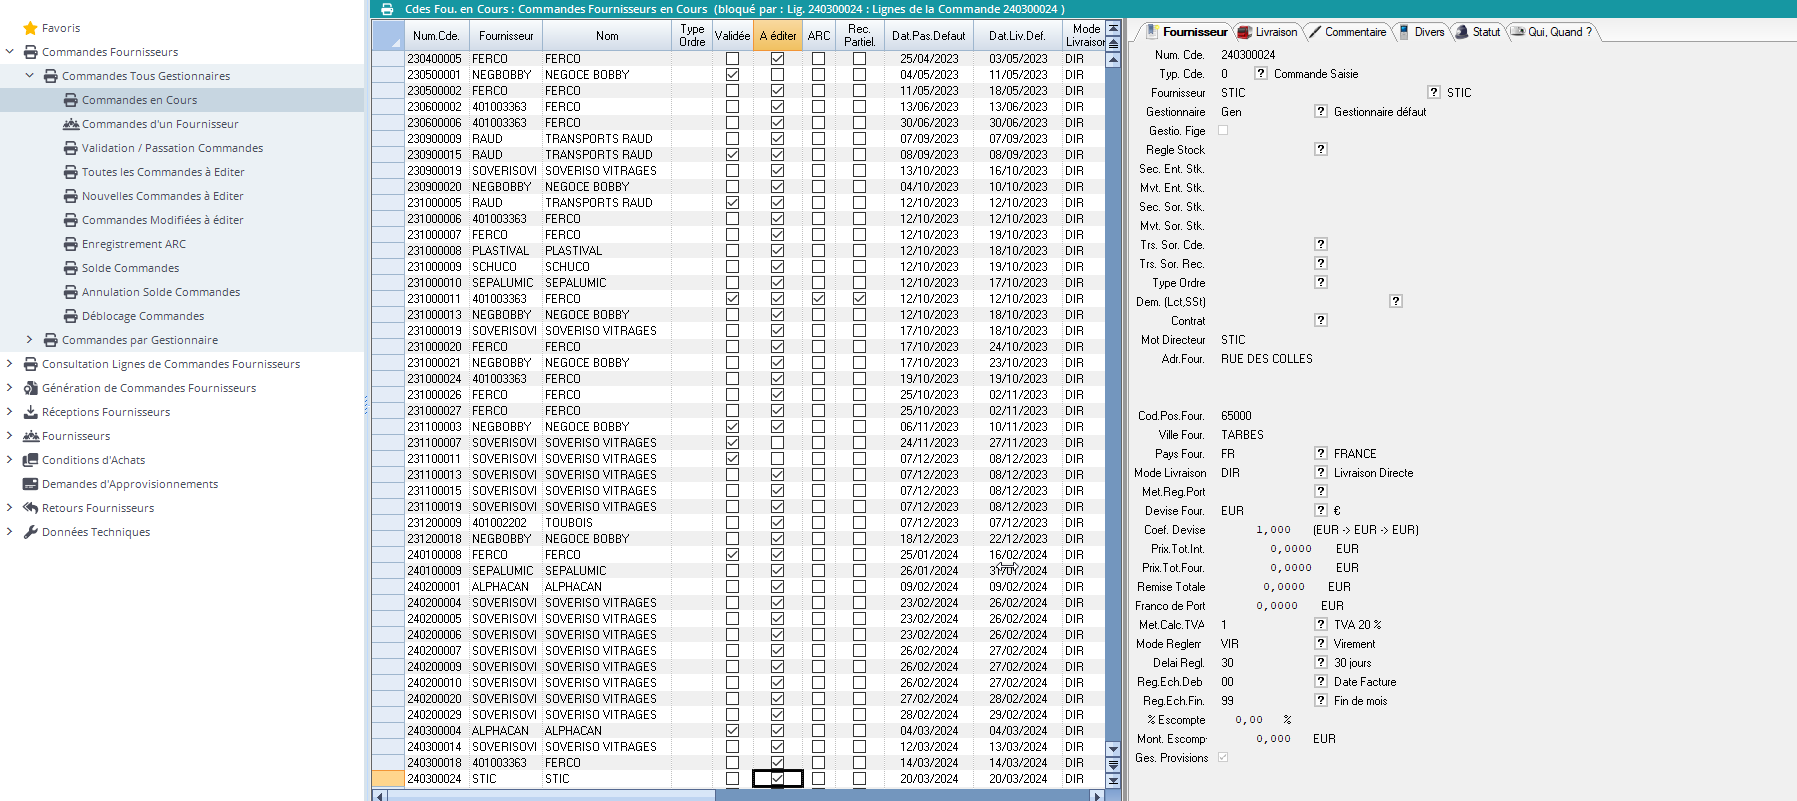Sort by the Dat.Liv.Def. column header
The width and height of the screenshot is (1797, 801).
point(1017,36)
